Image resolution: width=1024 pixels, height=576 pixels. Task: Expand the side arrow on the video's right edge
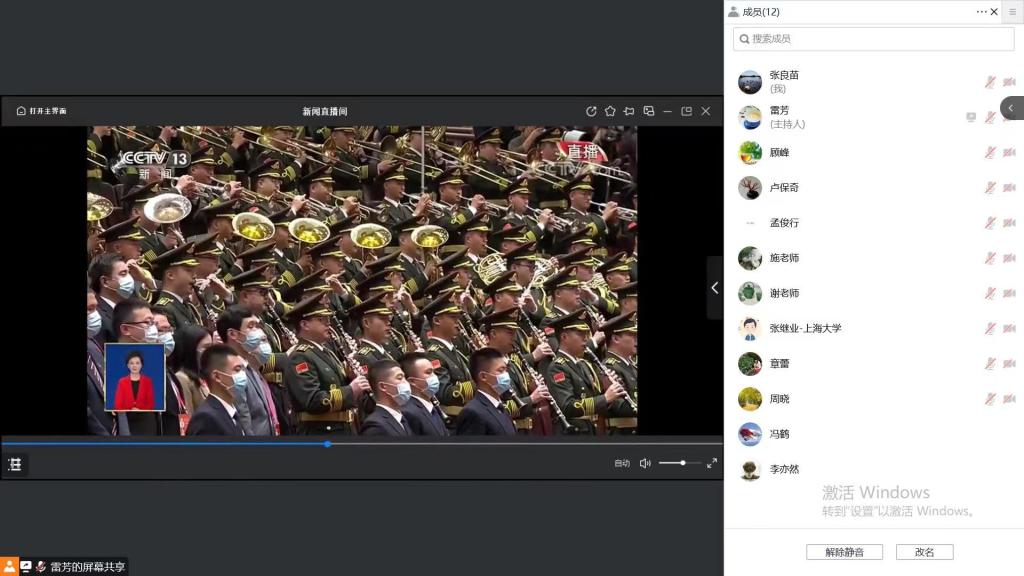tap(714, 288)
